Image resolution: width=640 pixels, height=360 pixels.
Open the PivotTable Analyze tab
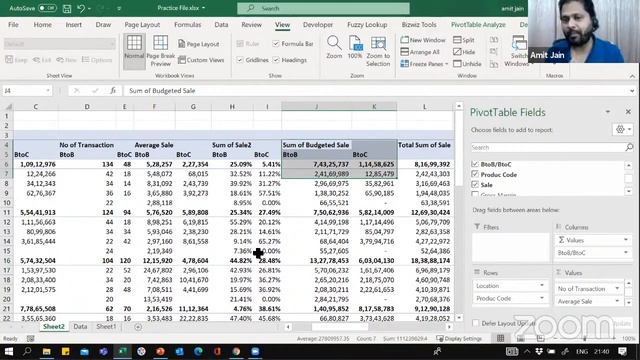pos(478,25)
